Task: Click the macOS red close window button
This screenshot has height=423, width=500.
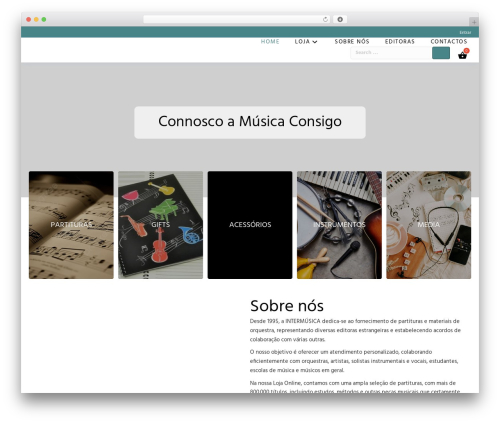Action: [x=29, y=19]
